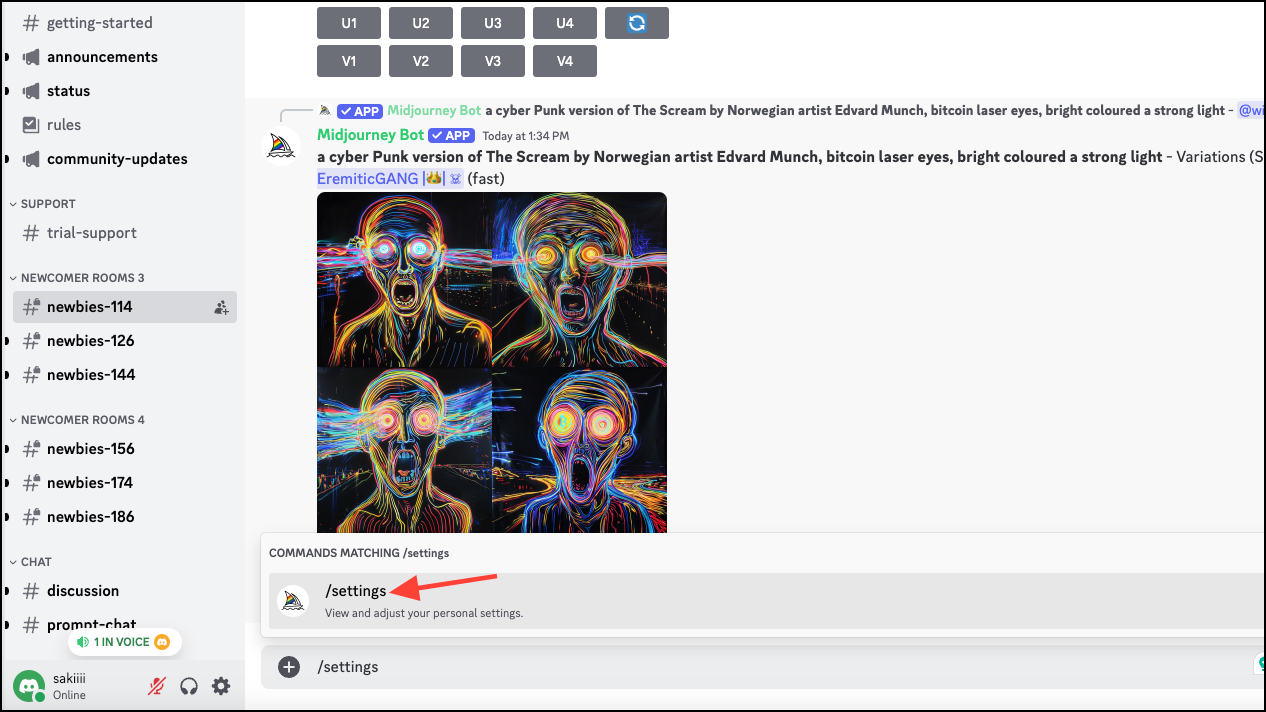Click the Midjourney Bot username
The width and height of the screenshot is (1266, 712).
pyautogui.click(x=370, y=135)
